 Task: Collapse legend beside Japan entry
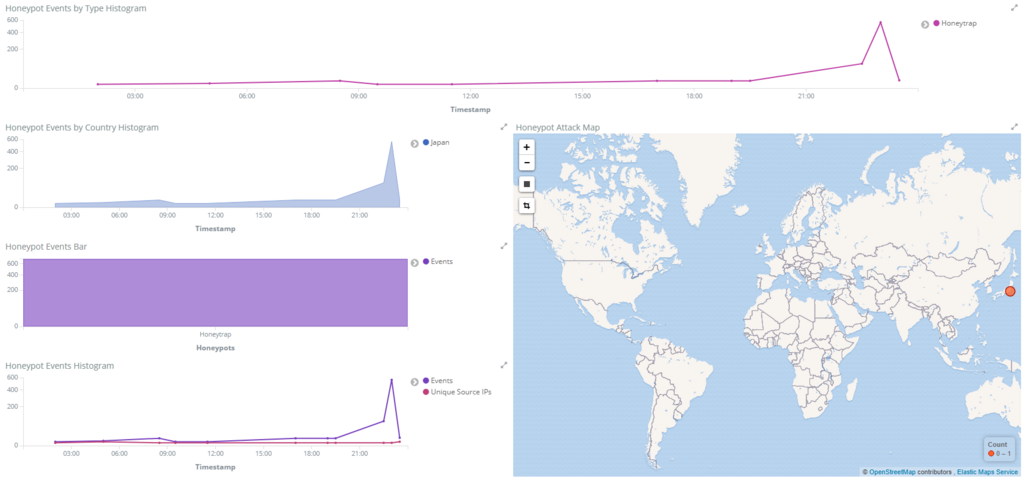415,144
